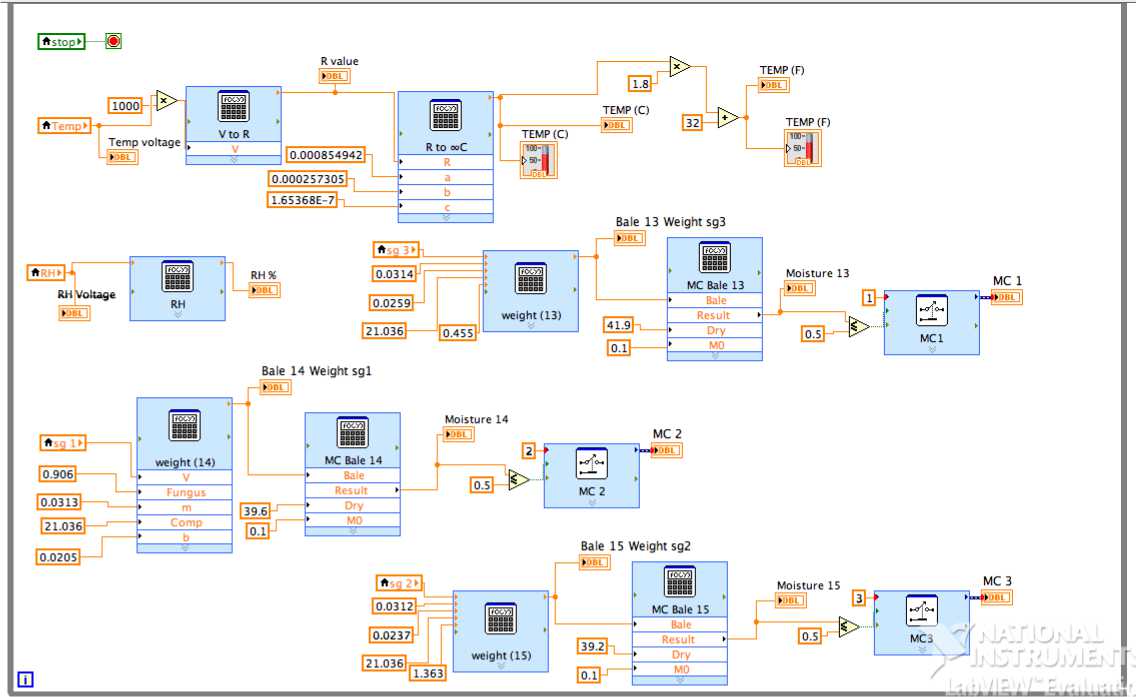Expand the RH block bottom chevron

click(x=178, y=313)
